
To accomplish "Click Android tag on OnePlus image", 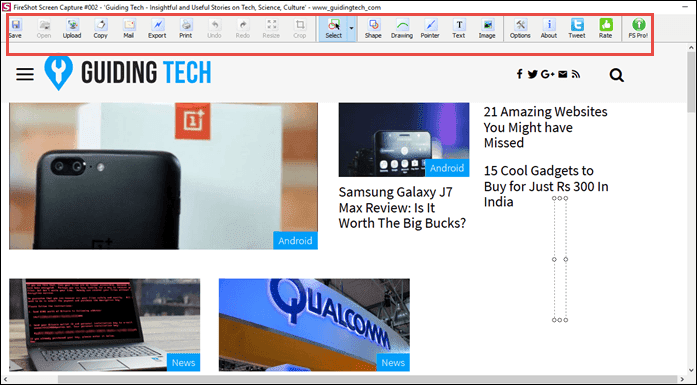I will [x=295, y=241].
